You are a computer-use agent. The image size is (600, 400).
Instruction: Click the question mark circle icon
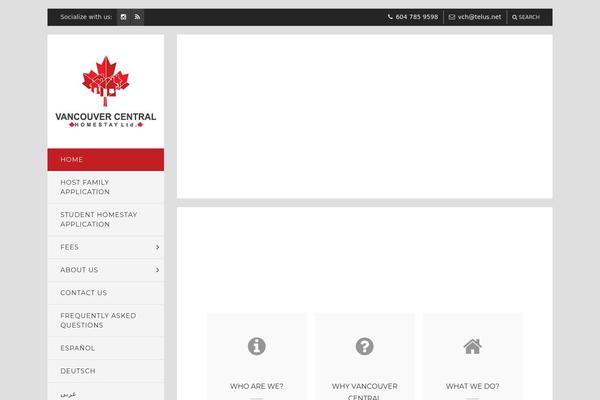click(x=364, y=346)
